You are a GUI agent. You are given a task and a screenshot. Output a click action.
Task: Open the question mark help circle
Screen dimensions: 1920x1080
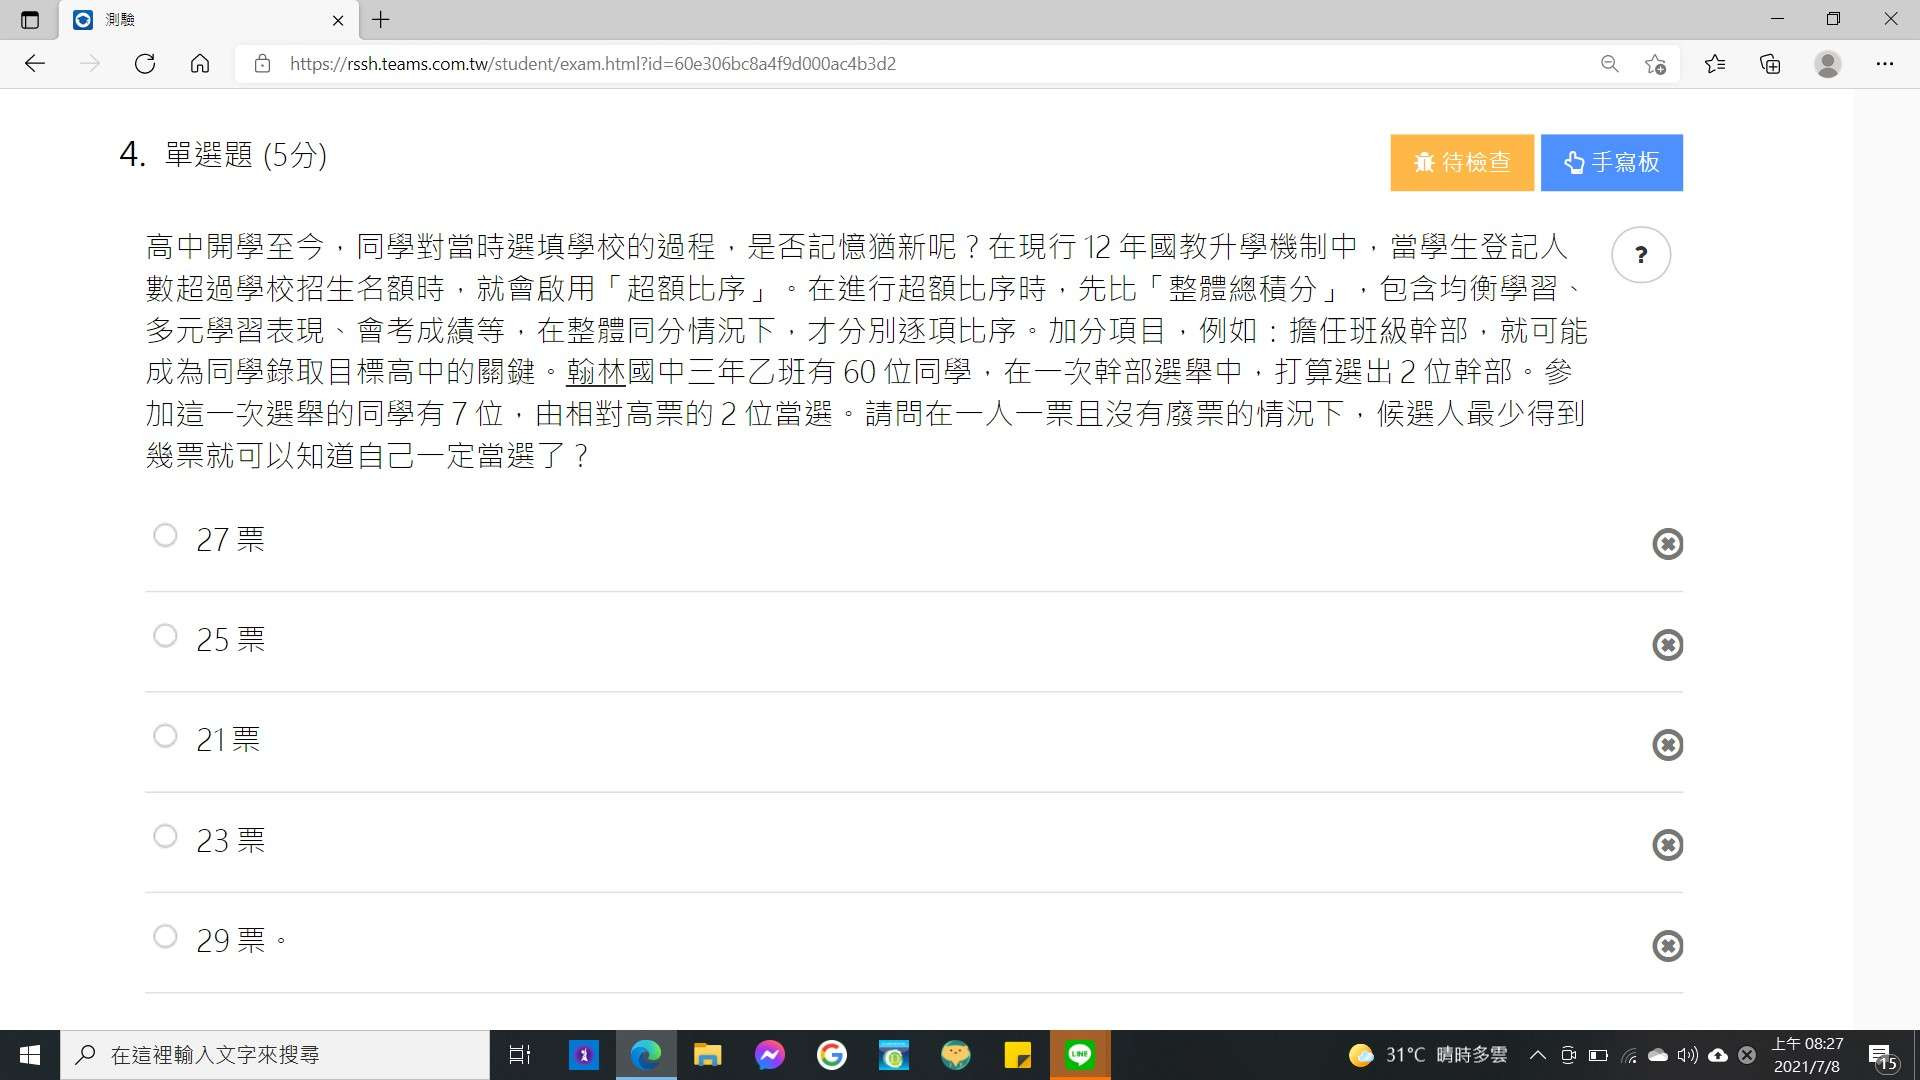tap(1640, 255)
